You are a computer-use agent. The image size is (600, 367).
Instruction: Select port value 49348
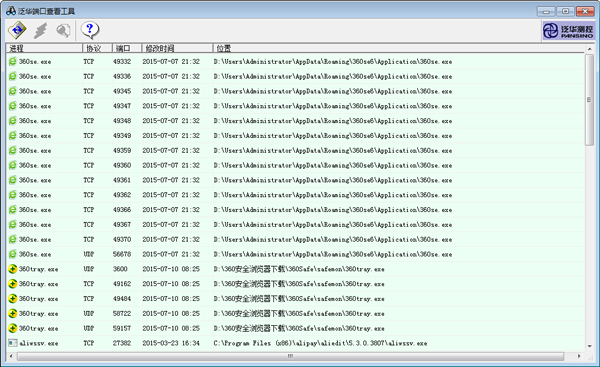122,121
